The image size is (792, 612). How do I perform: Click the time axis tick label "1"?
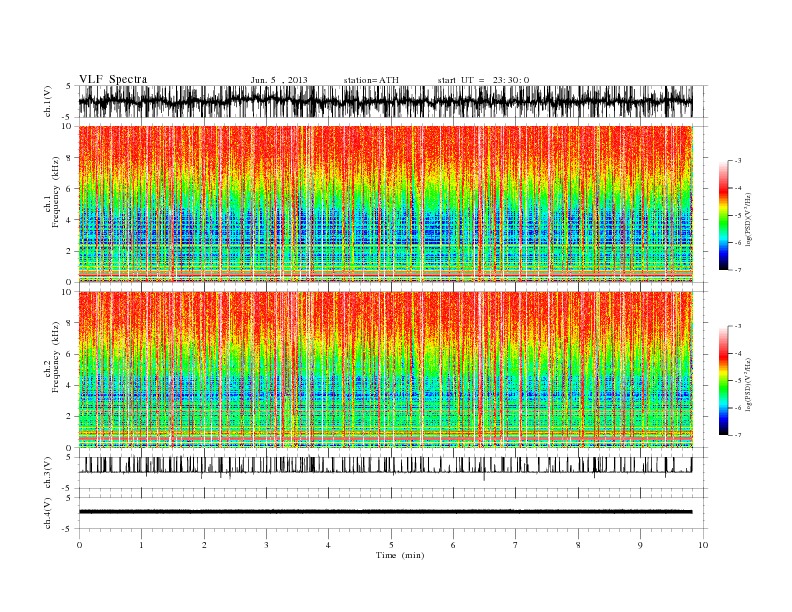click(141, 545)
